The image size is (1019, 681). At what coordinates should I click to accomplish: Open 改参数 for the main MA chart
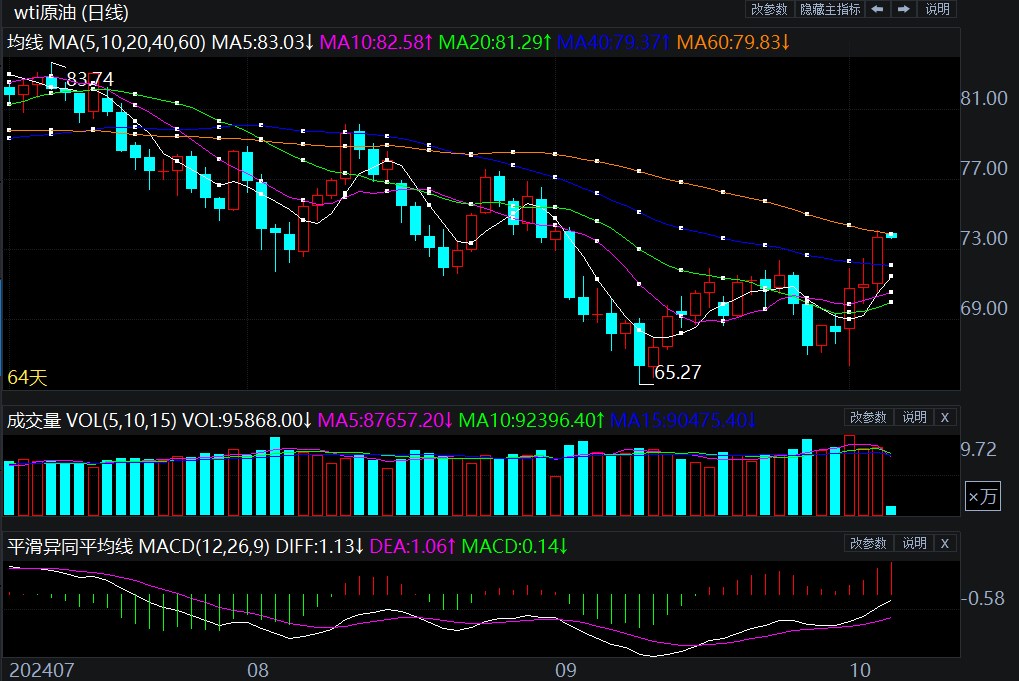(x=769, y=9)
